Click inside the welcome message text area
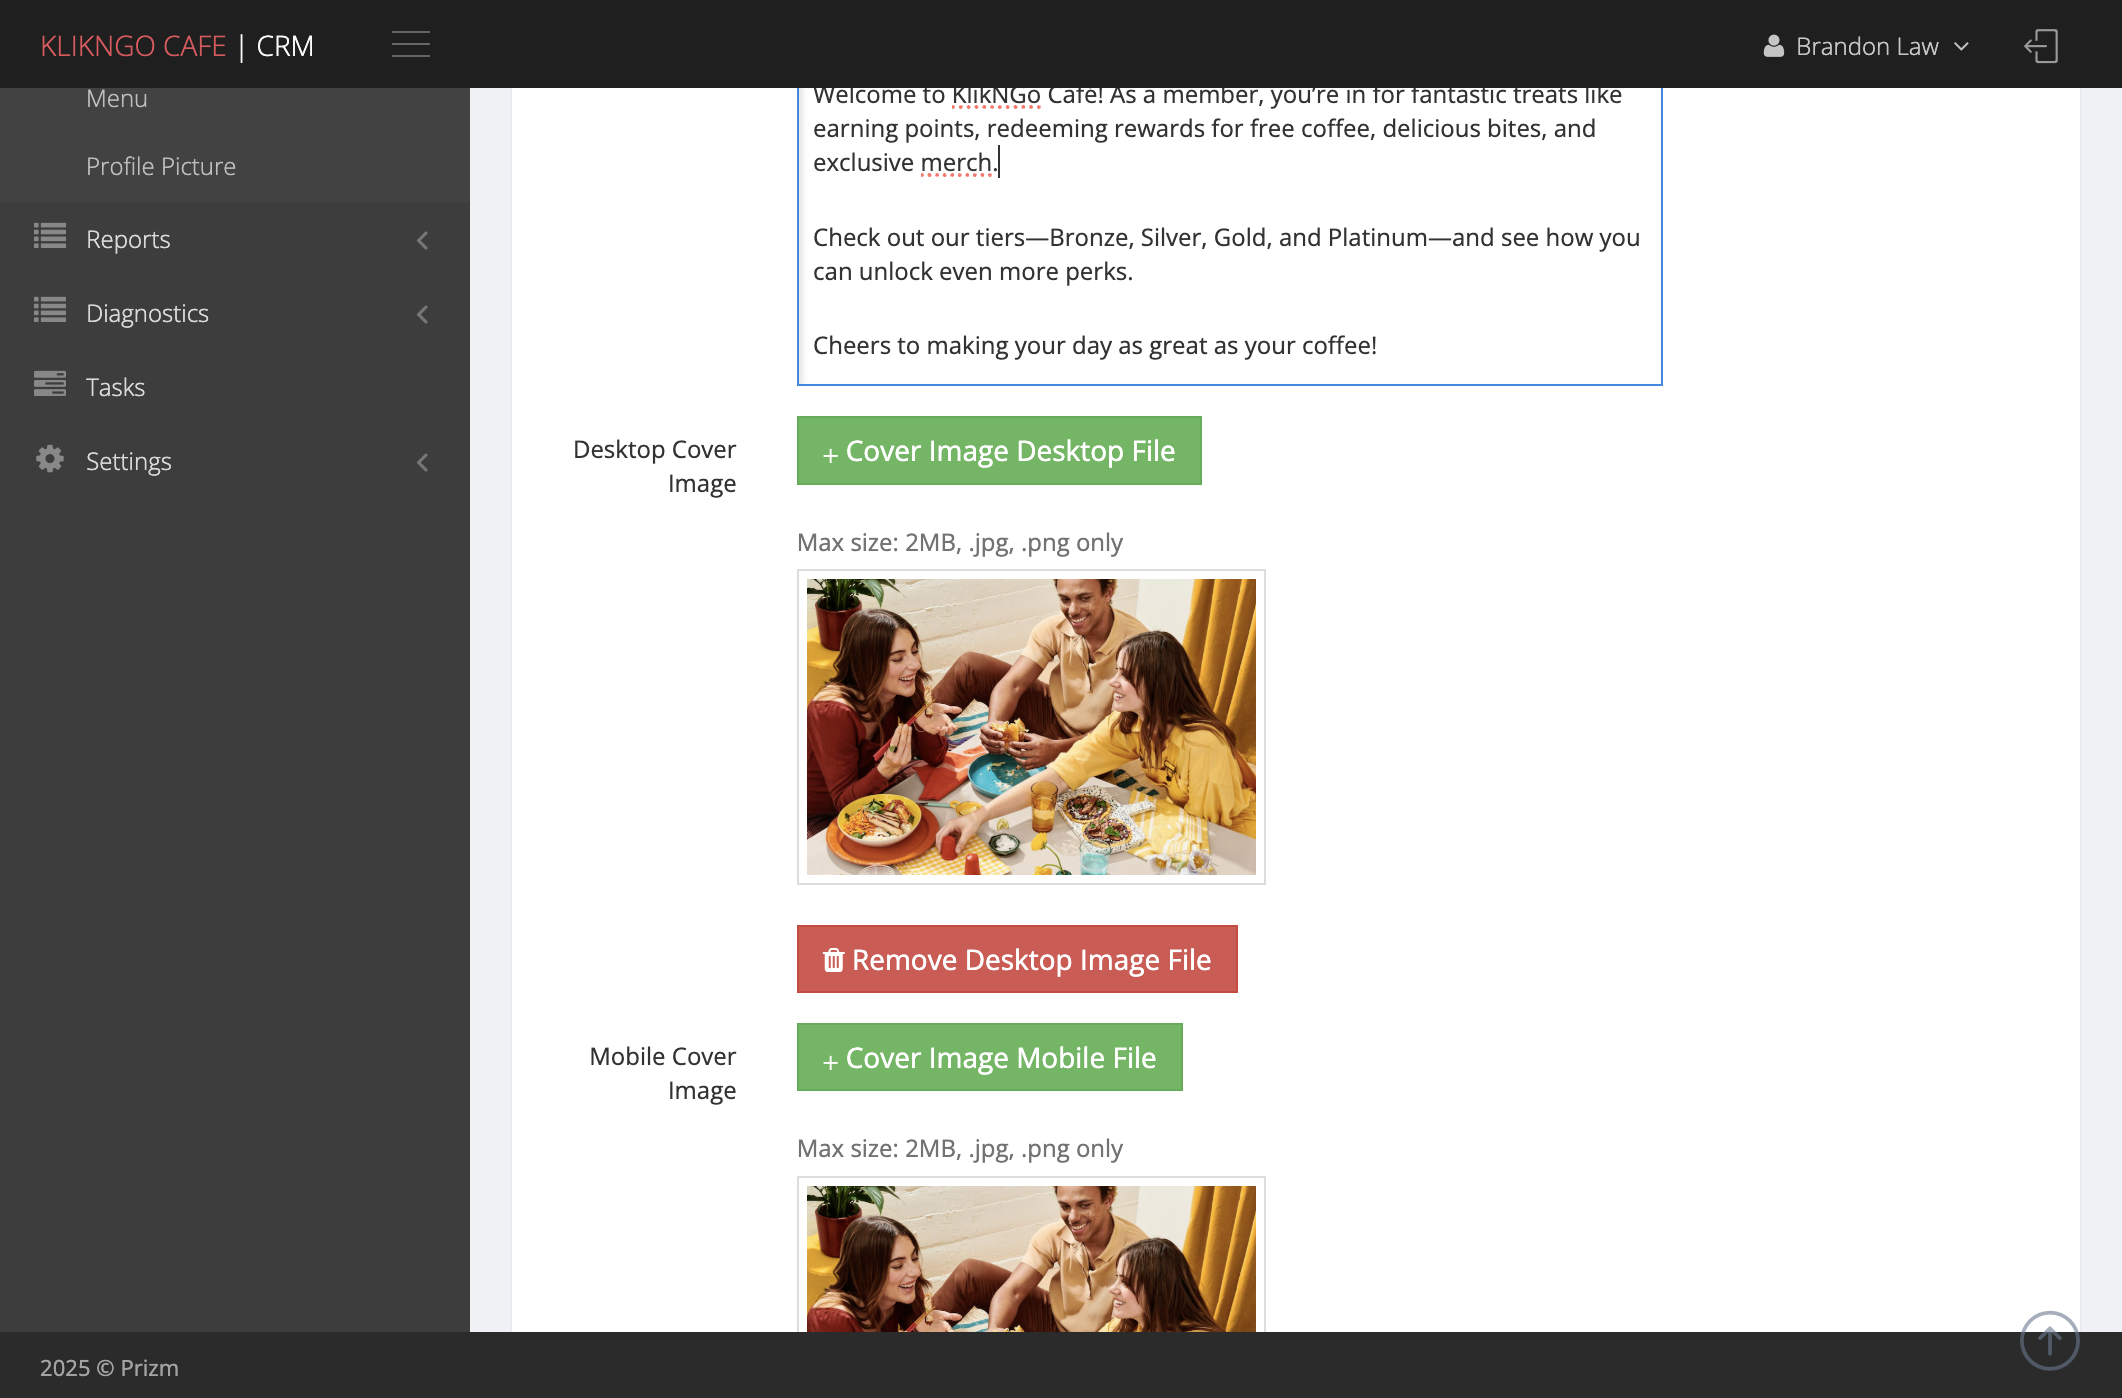This screenshot has width=2122, height=1398. 1229,236
